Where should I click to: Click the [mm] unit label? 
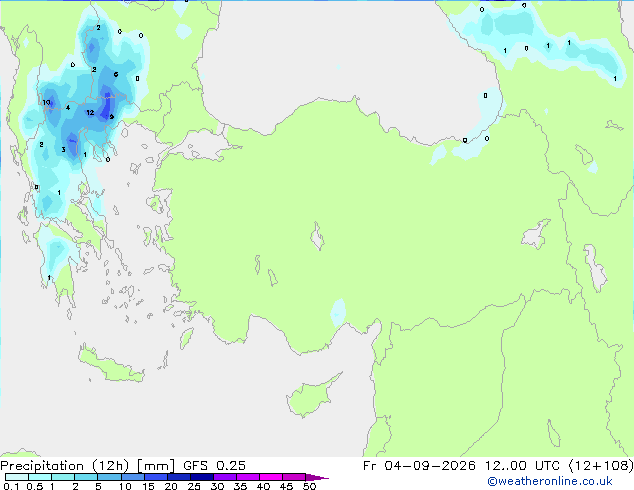[156, 466]
